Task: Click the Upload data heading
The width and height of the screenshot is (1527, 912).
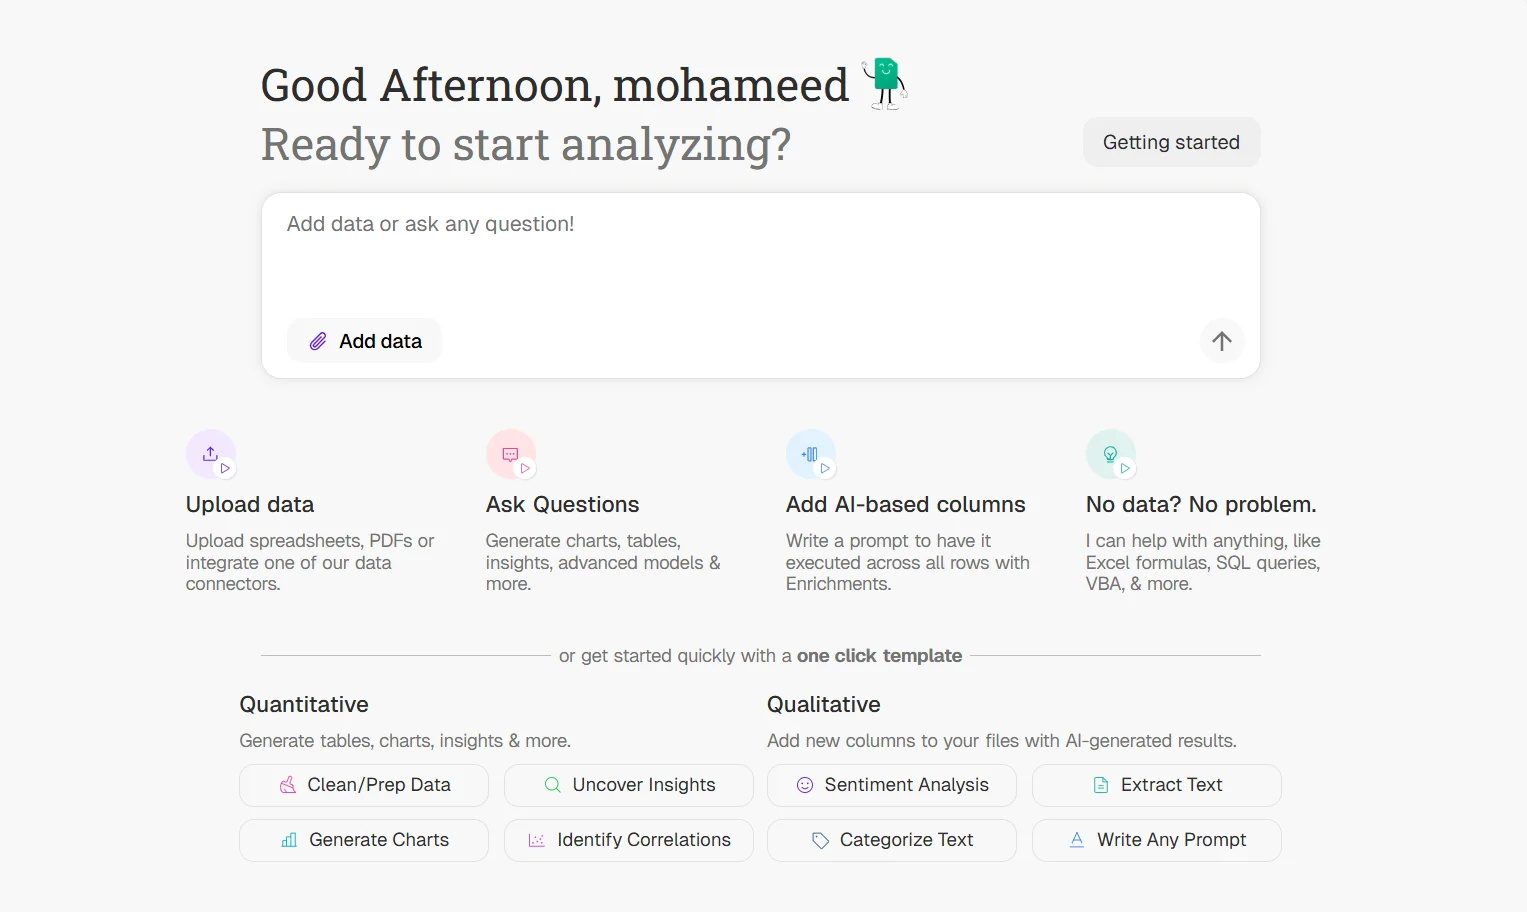Action: (250, 504)
